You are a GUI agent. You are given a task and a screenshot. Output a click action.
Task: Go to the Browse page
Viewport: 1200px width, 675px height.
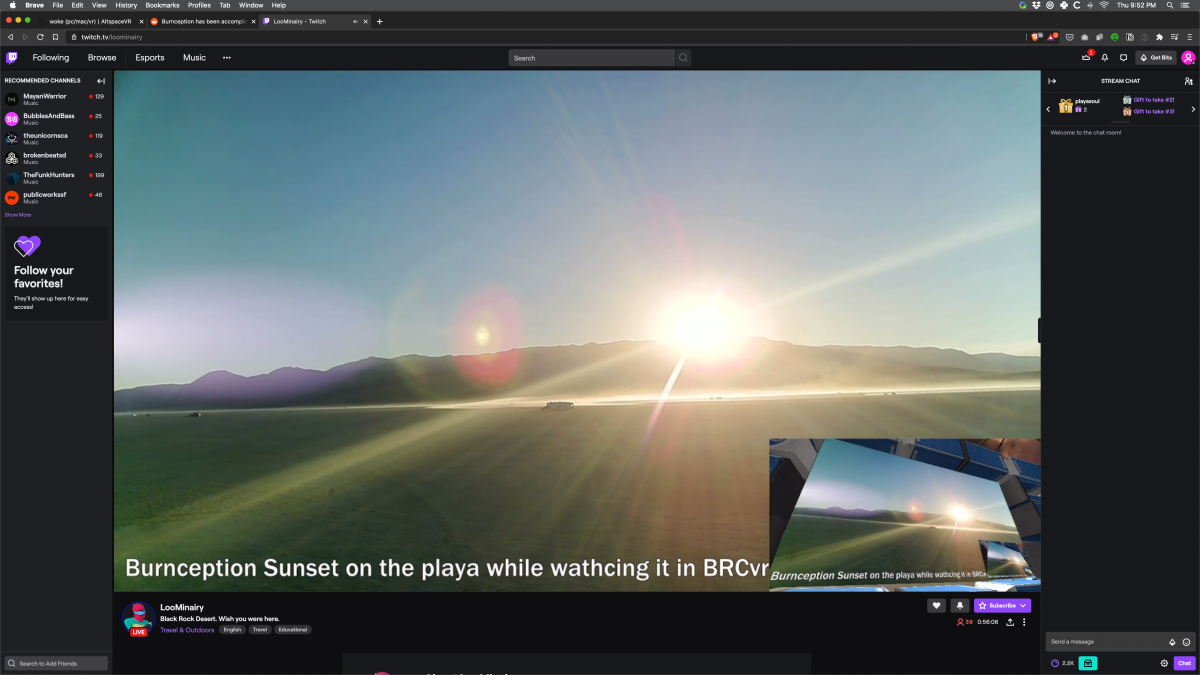(x=102, y=58)
